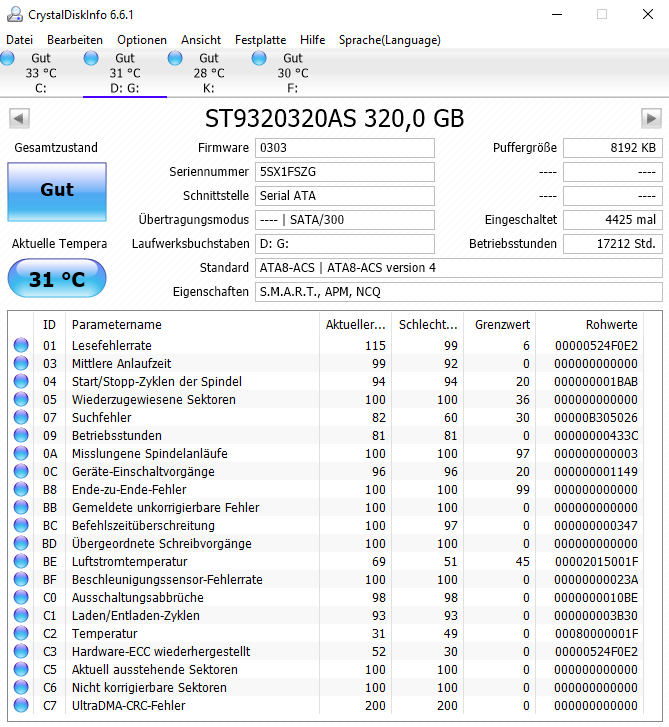Click status orb for Ausschaltungsabbrüche

[x=21, y=598]
